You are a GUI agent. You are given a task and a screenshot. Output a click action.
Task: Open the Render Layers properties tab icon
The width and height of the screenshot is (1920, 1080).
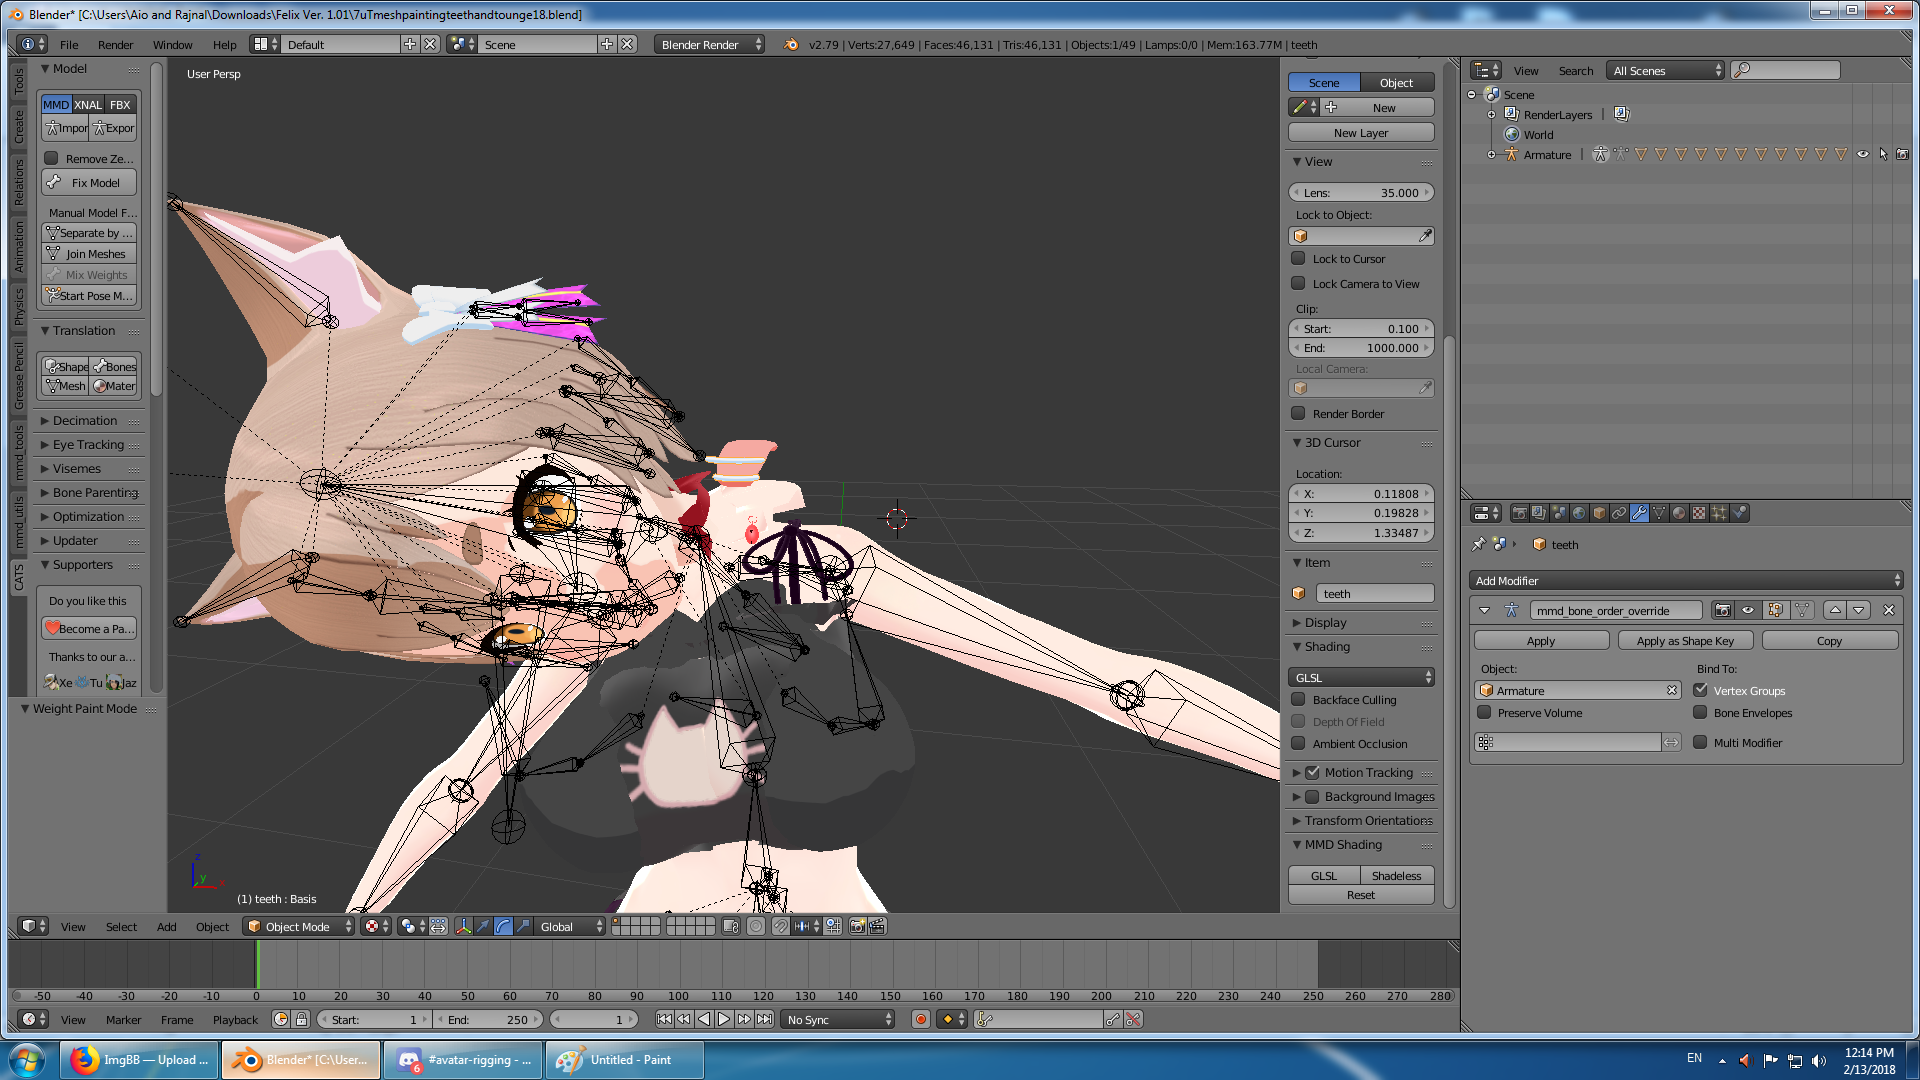point(1539,513)
